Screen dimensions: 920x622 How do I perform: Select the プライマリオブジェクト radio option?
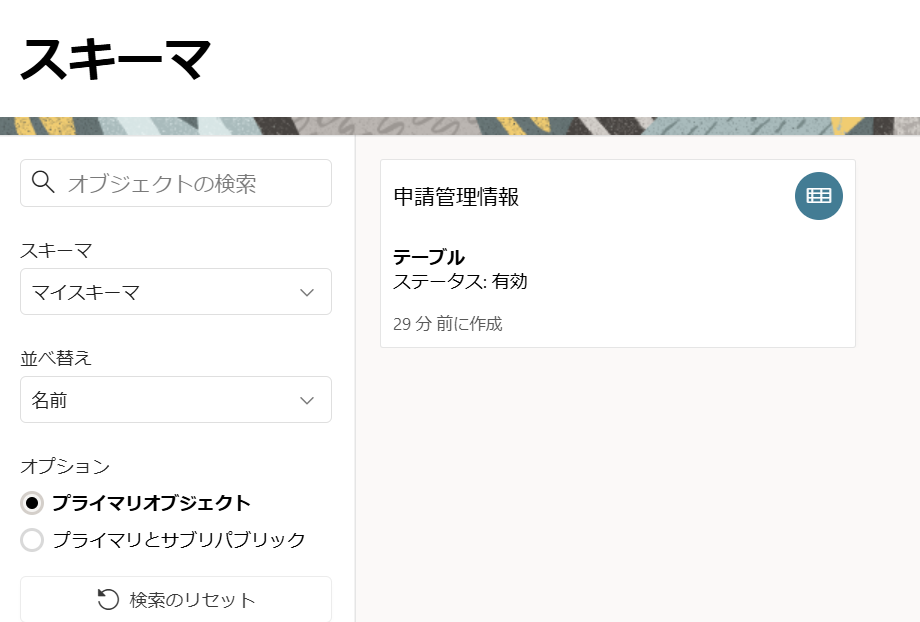click(x=33, y=503)
